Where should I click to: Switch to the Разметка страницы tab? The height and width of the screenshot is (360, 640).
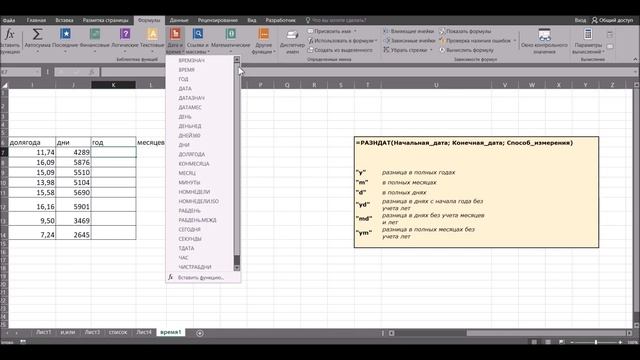pyautogui.click(x=105, y=20)
